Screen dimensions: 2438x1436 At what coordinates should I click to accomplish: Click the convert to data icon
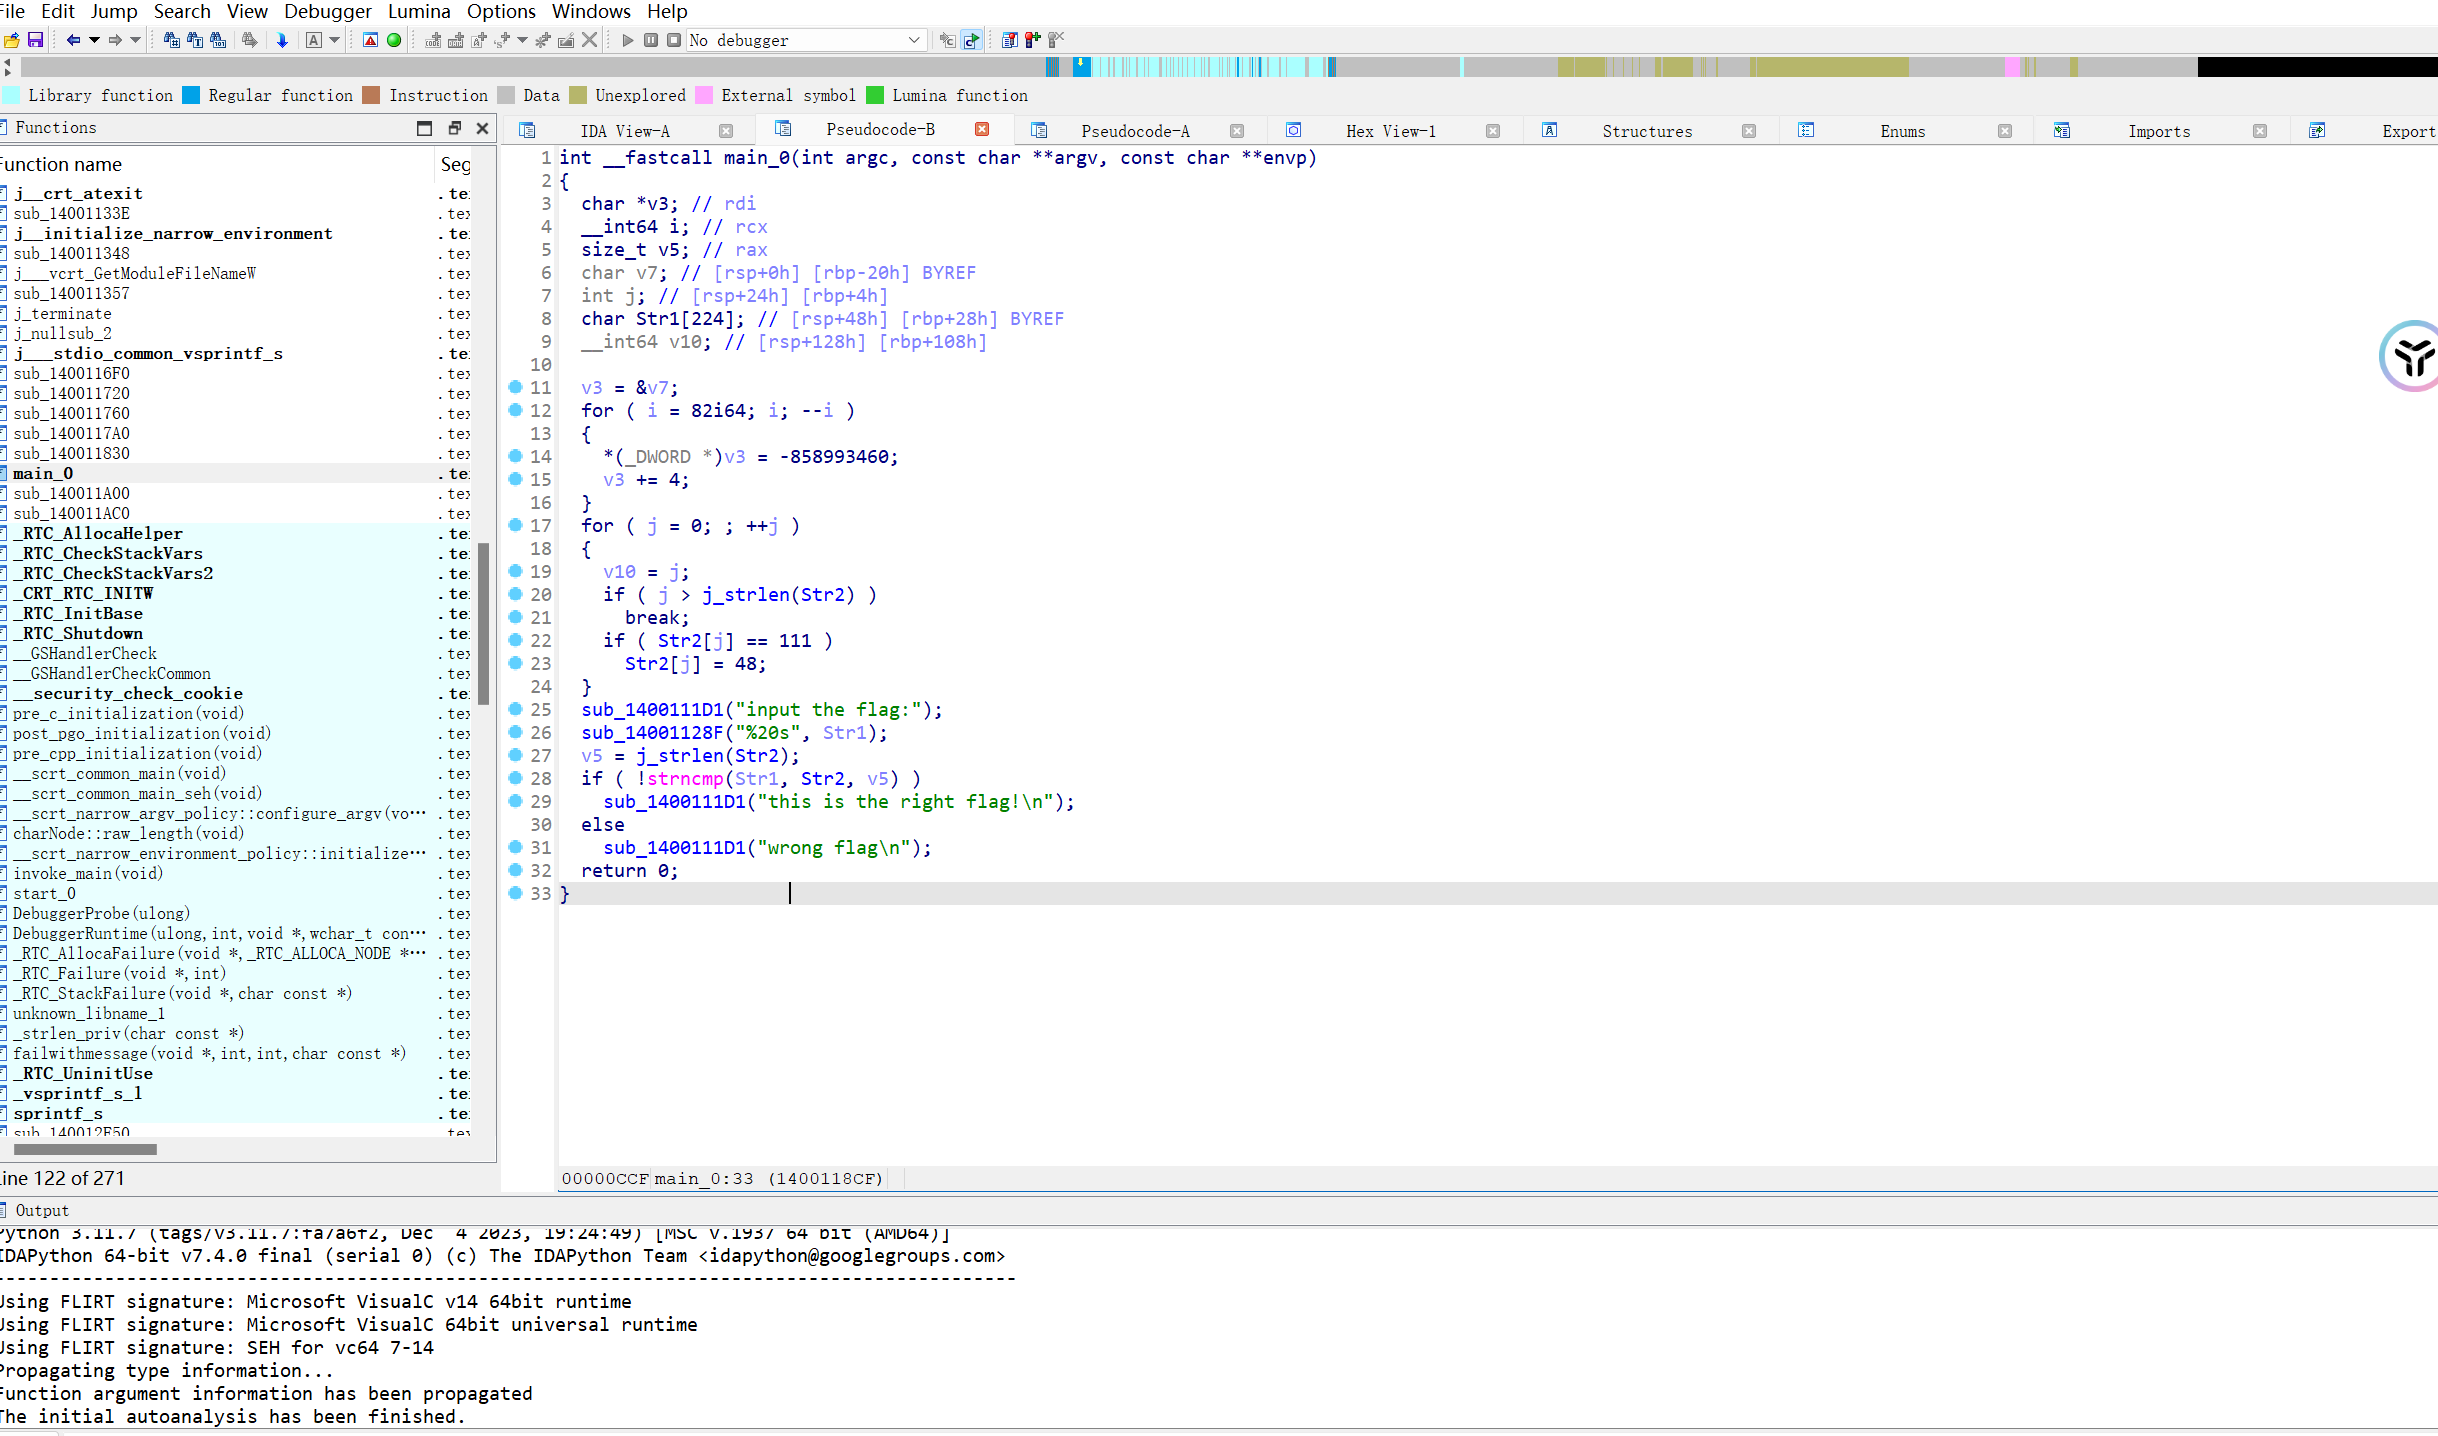coord(456,40)
